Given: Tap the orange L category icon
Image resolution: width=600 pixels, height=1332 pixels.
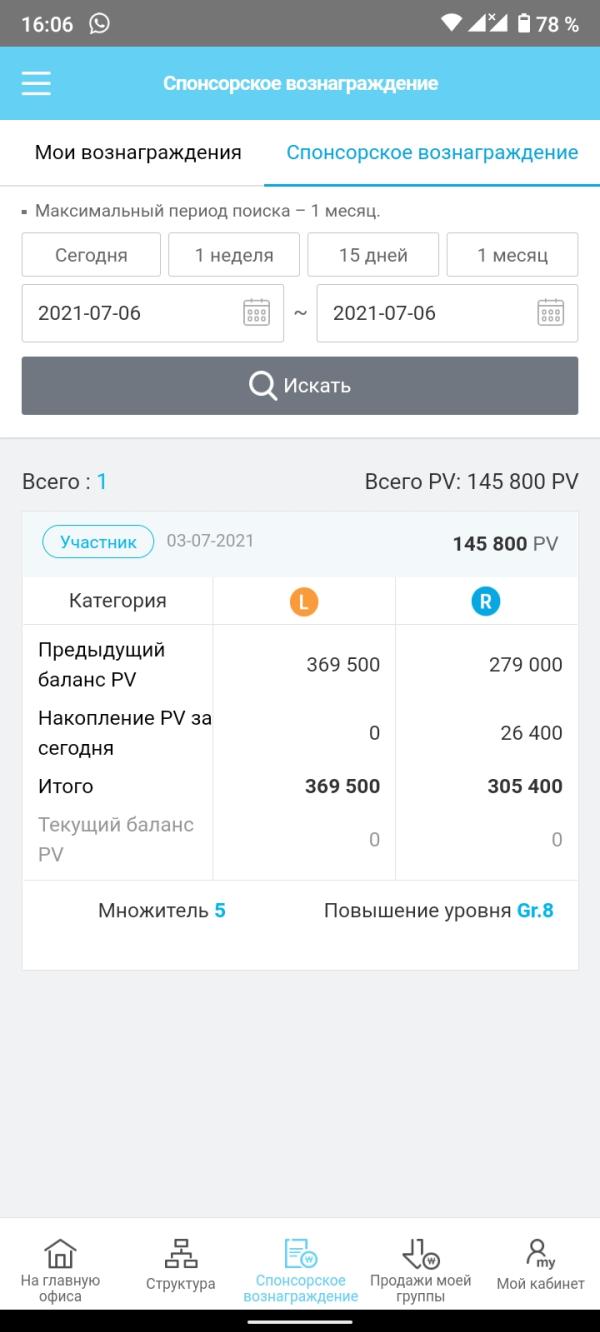Looking at the screenshot, I should click(x=304, y=601).
